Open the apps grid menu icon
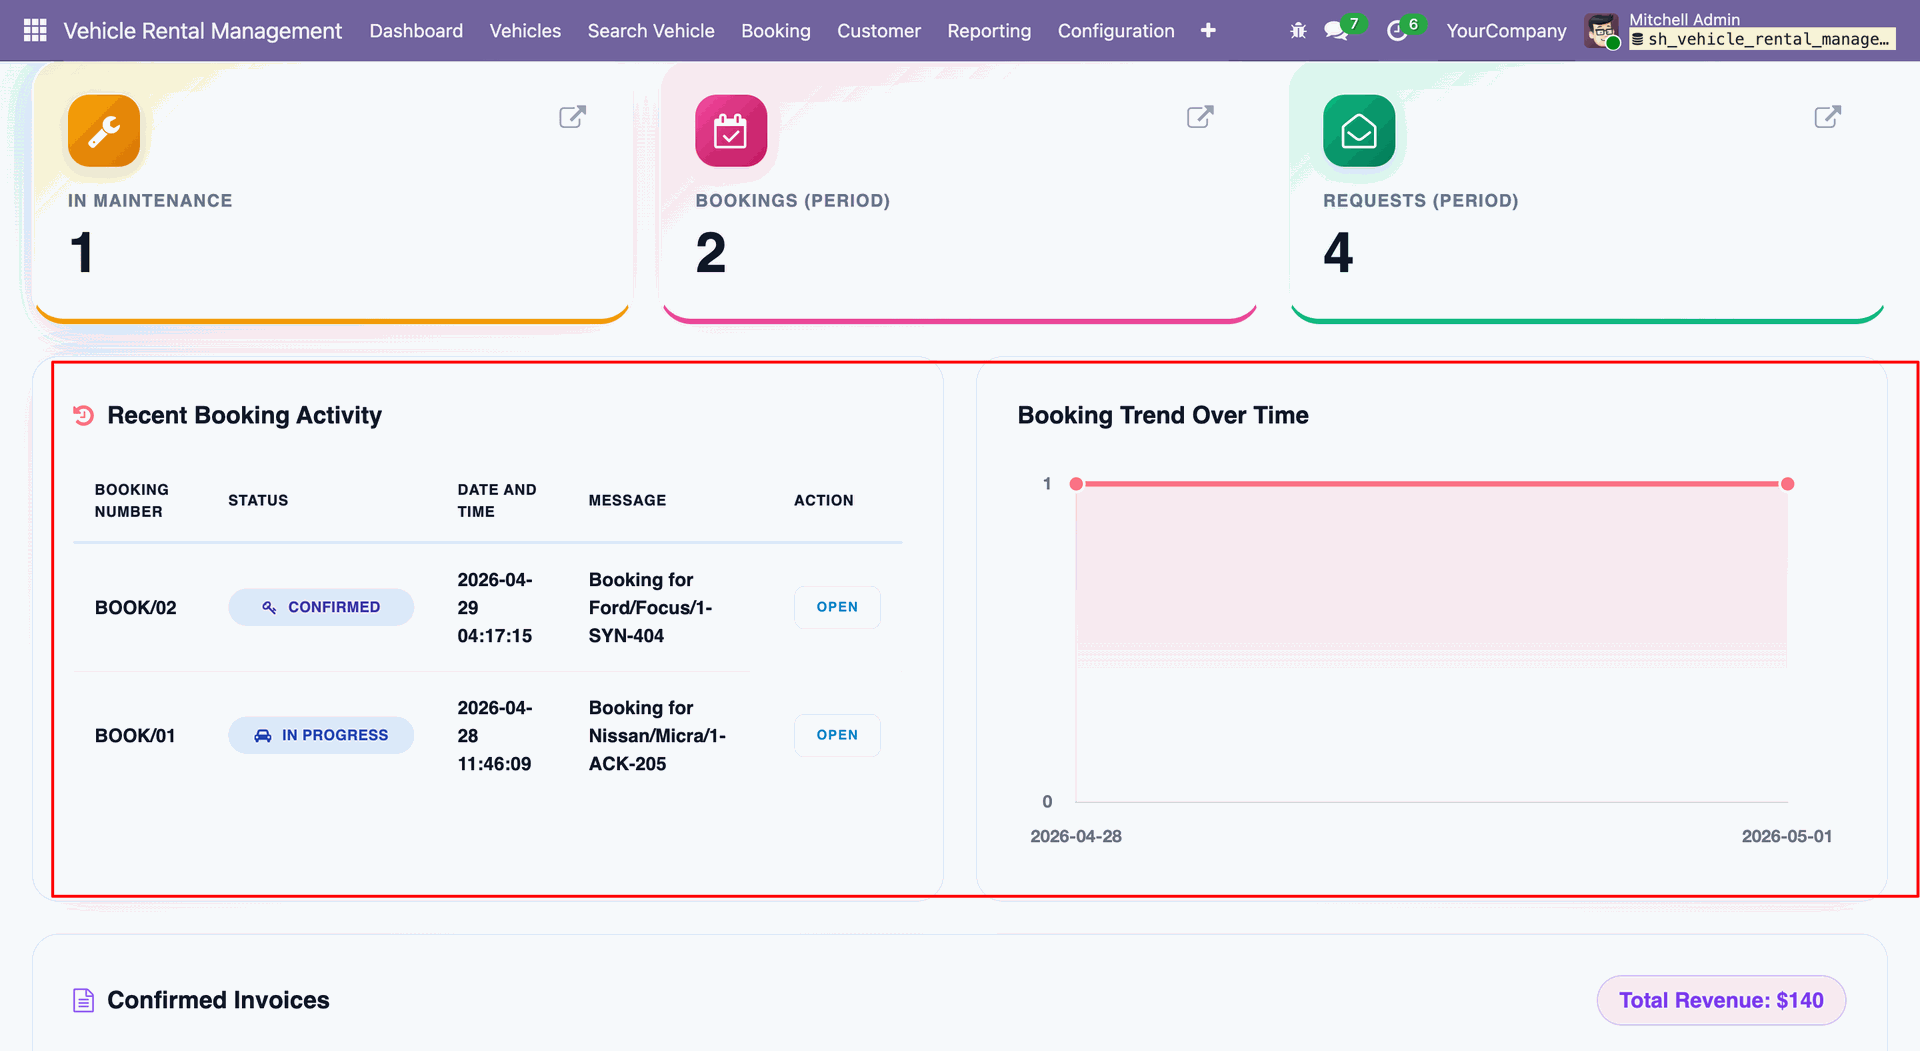The image size is (1920, 1051). point(35,31)
